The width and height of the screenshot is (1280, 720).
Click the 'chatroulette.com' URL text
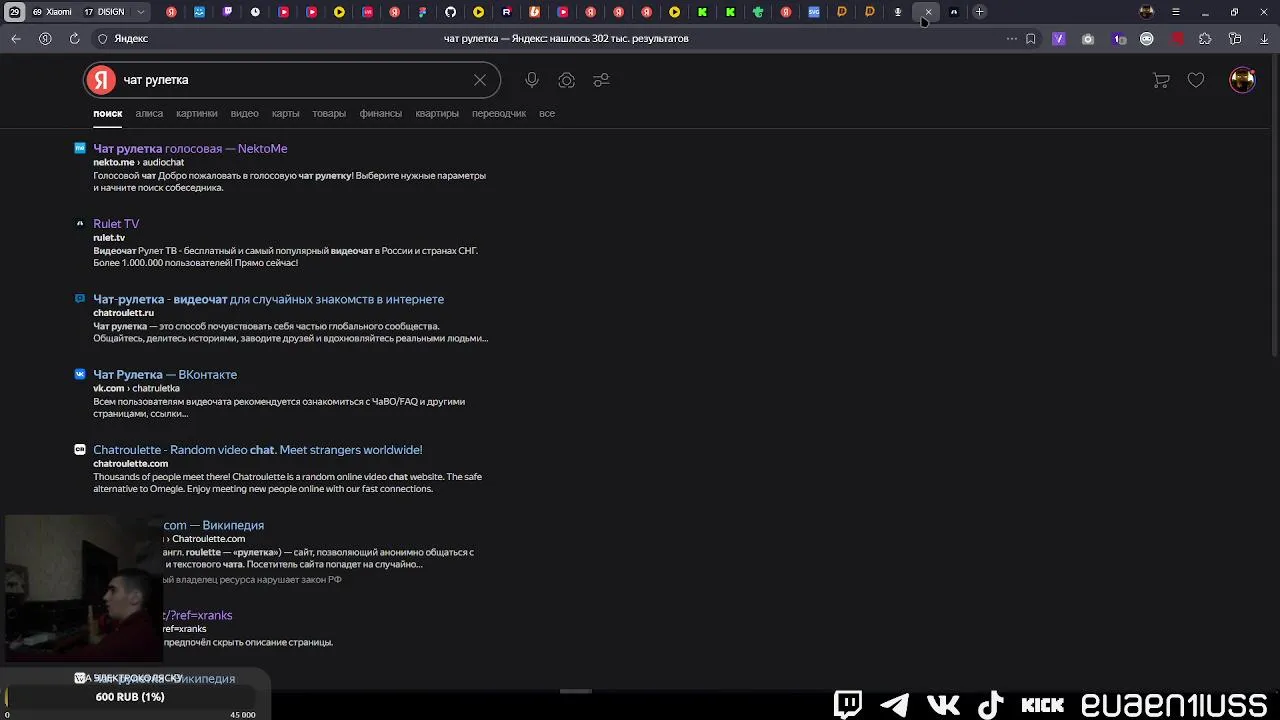coord(130,464)
